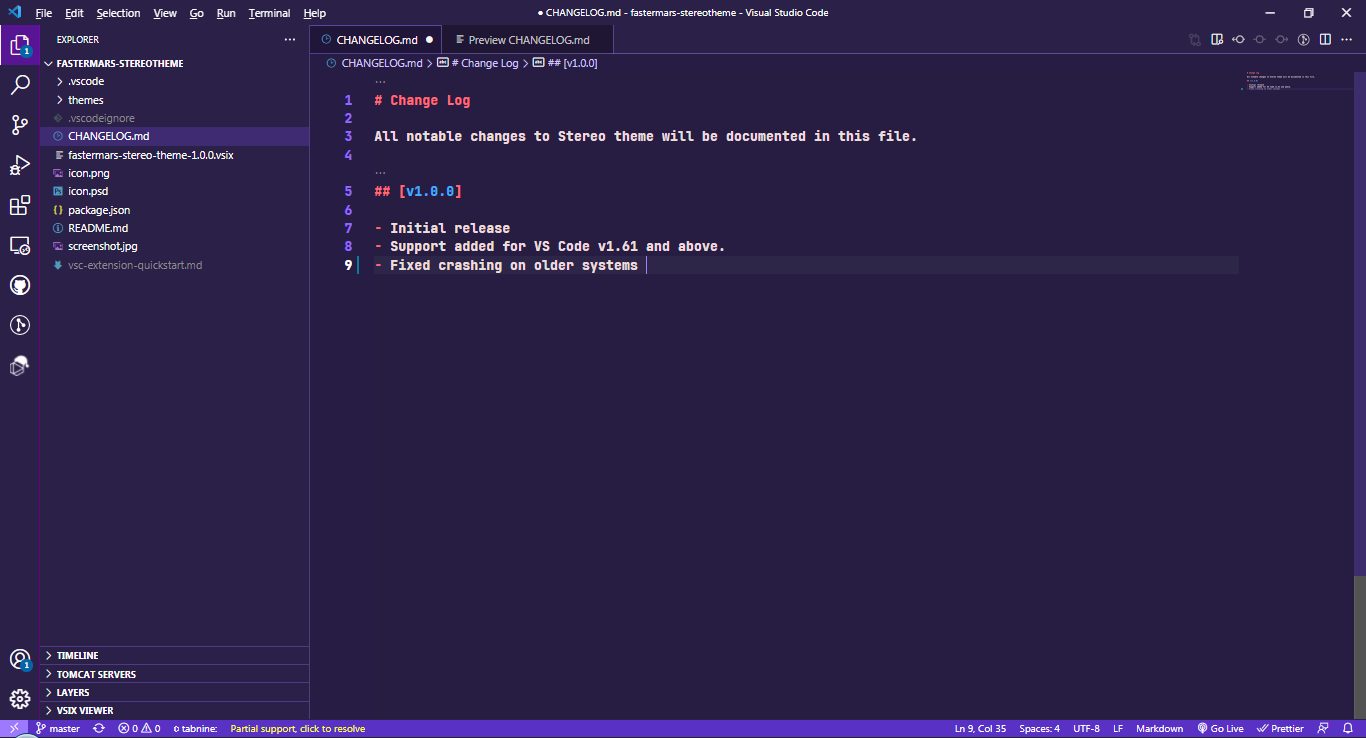The image size is (1366, 738).
Task: Select package.json in the Explorer
Action: tap(97, 209)
